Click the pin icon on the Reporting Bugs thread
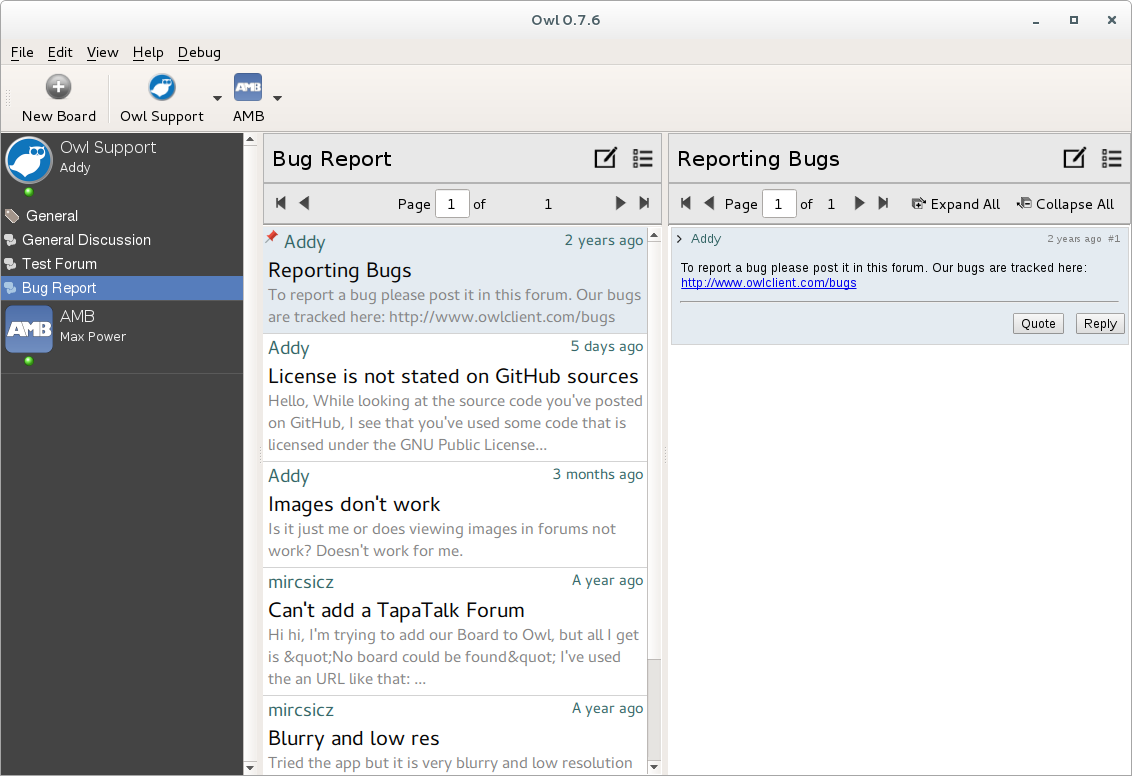The image size is (1132, 776). pyautogui.click(x=271, y=236)
